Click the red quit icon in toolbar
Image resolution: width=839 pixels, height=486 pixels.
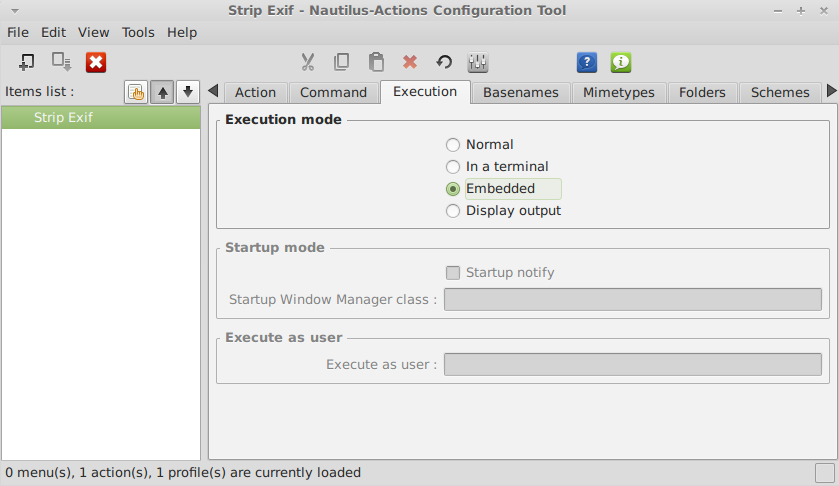[96, 62]
